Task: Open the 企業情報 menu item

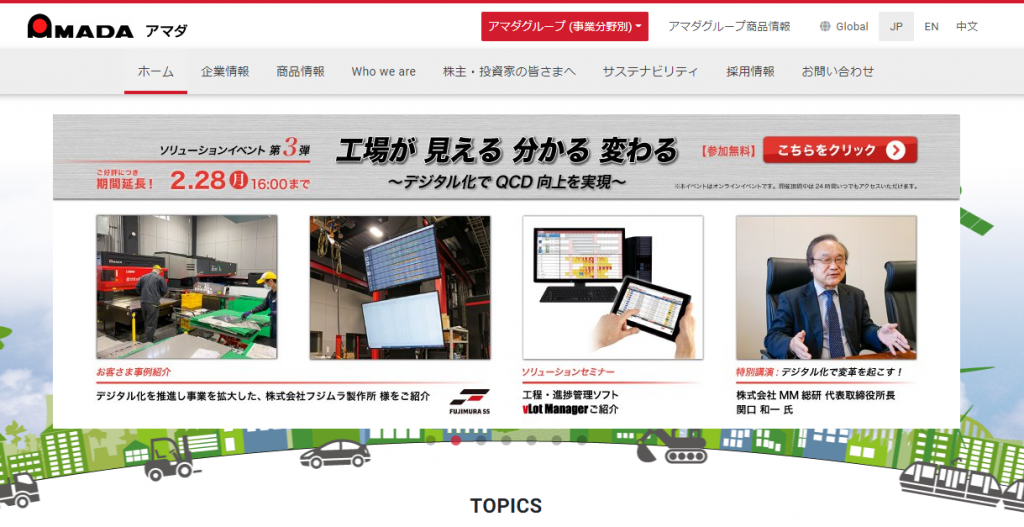Action: tap(225, 72)
